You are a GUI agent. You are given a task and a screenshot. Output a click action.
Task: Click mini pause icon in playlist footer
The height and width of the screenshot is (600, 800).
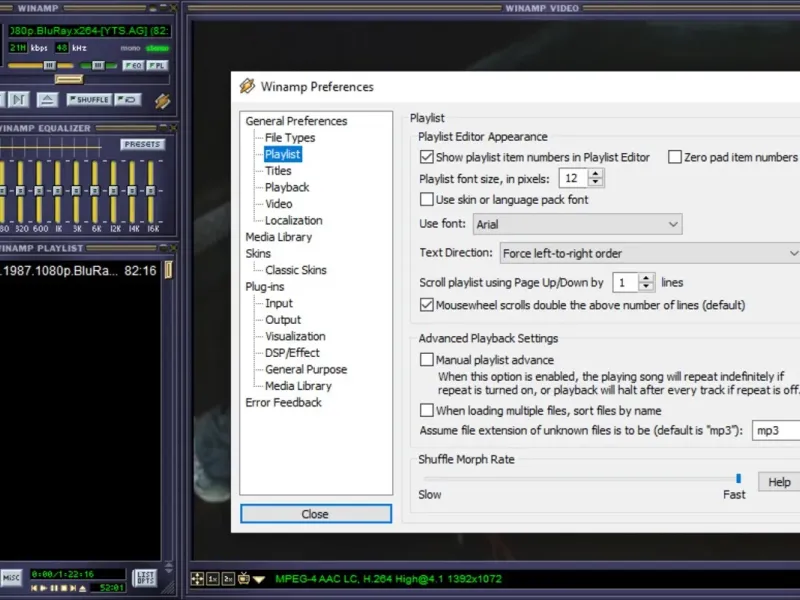(x=54, y=588)
